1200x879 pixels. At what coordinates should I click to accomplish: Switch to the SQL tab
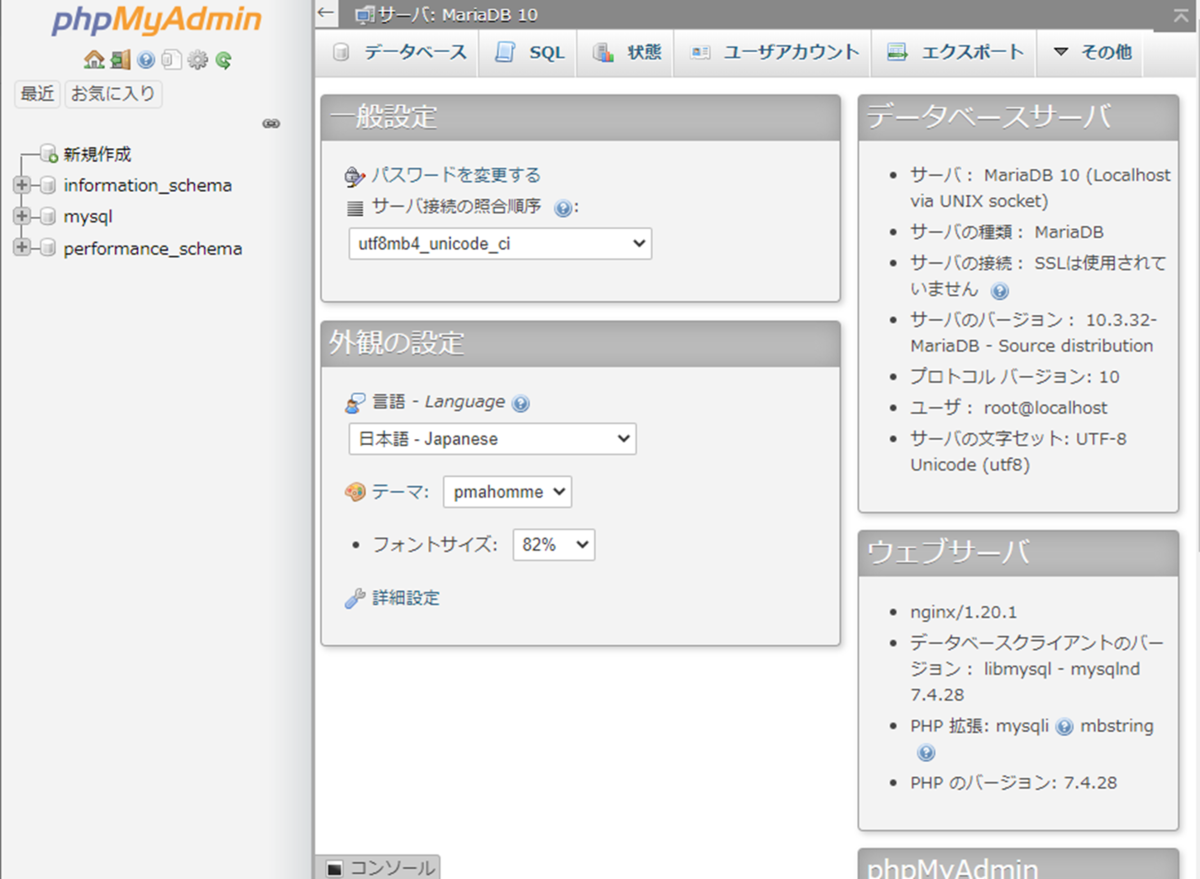click(x=530, y=52)
